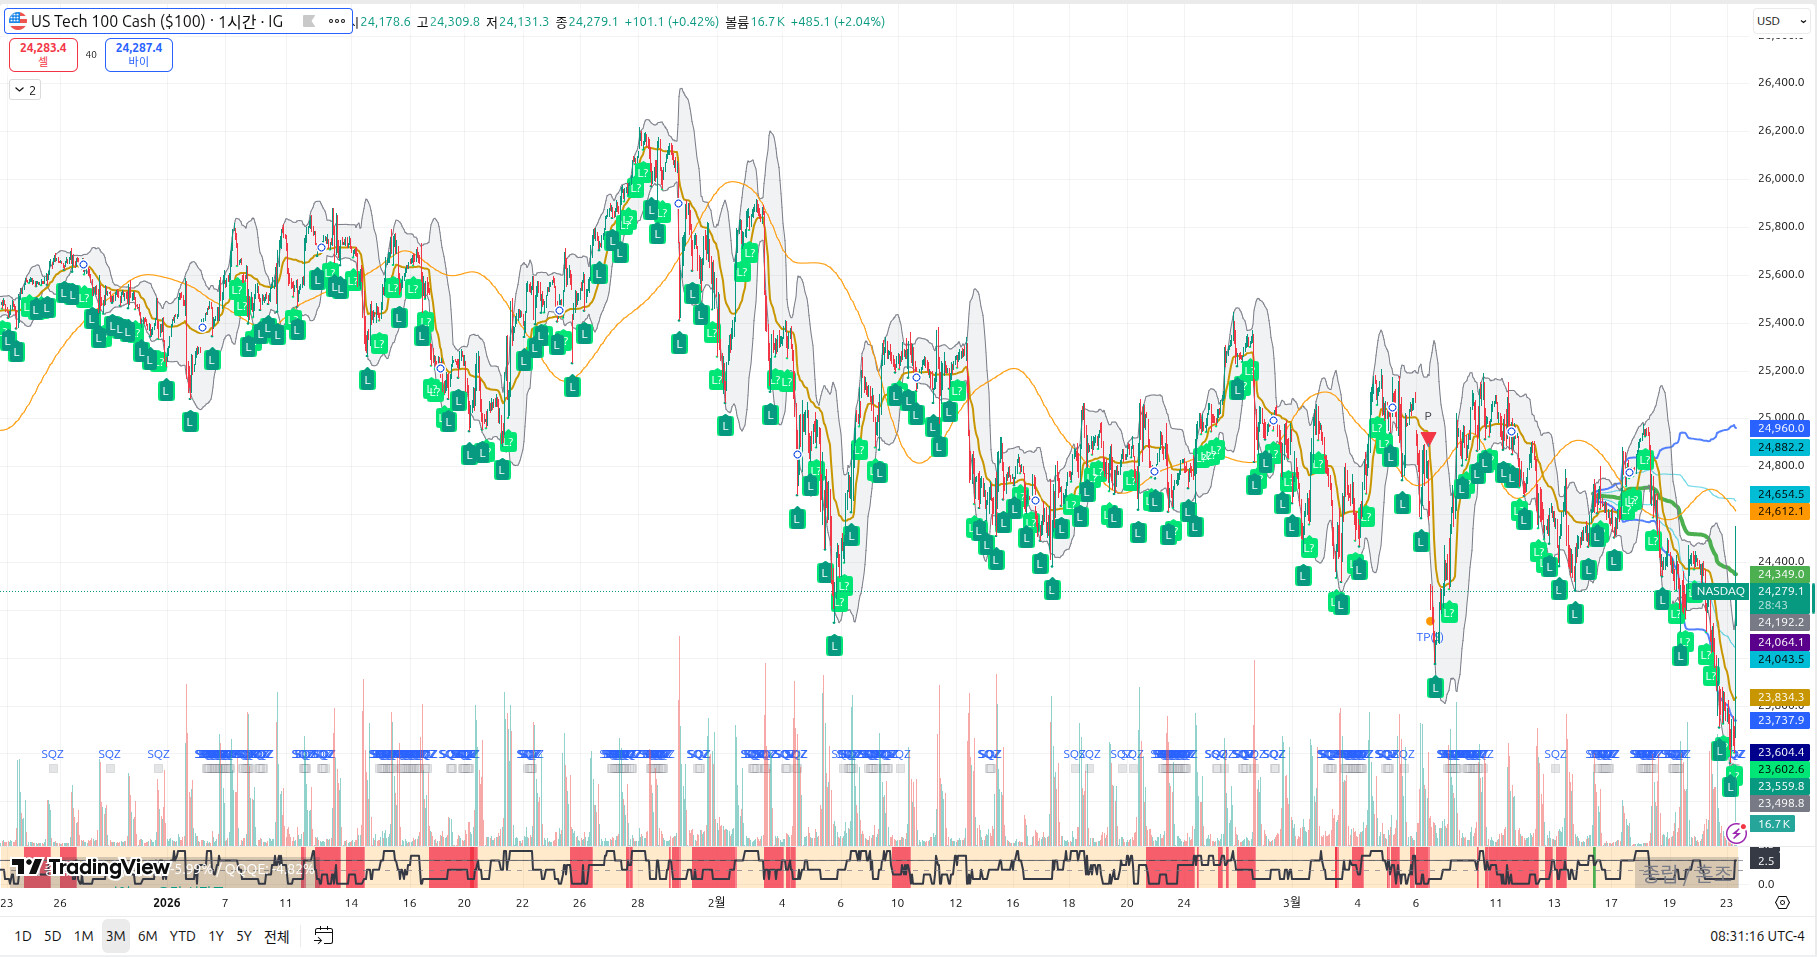1817x957 pixels.
Task: Click the price change value +101.1 (+0.42%)
Action: (671, 21)
